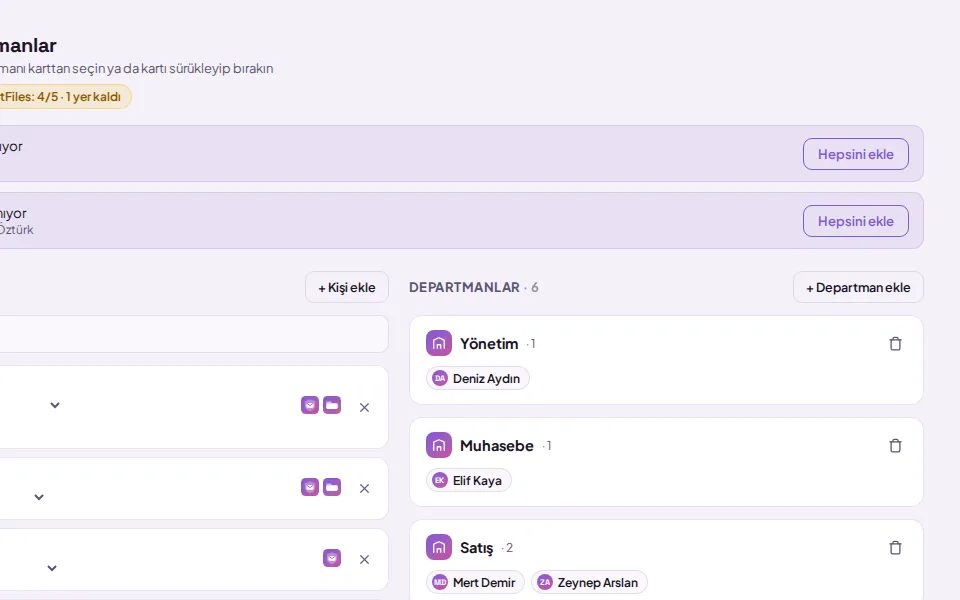Viewport: 960px width, 600px height.
Task: Expand the chevron on first person card
Action: tap(54, 405)
